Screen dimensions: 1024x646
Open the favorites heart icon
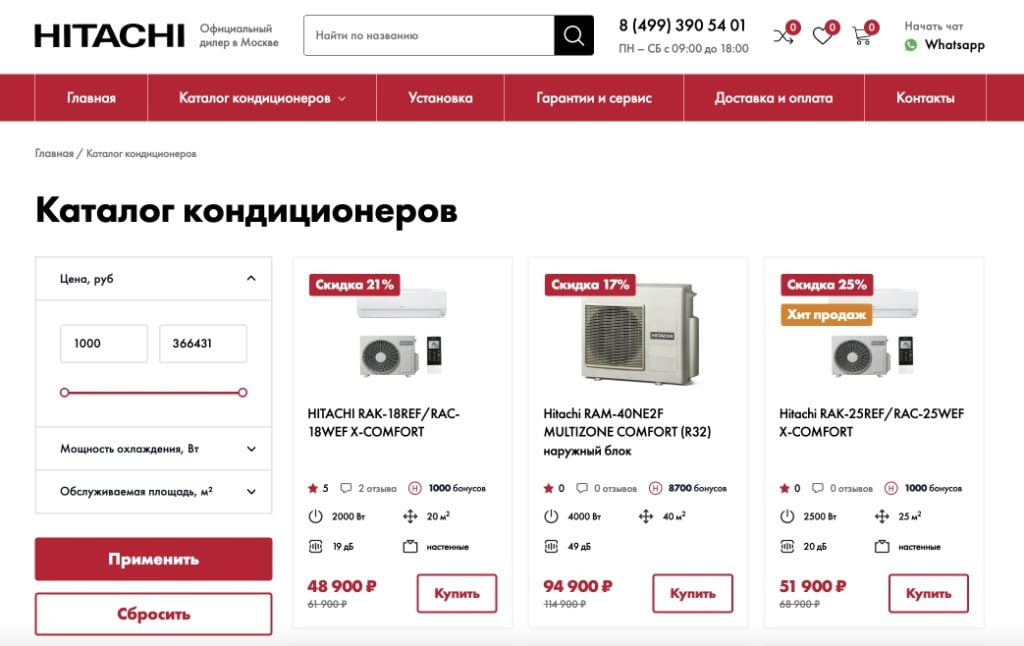pyautogui.click(x=822, y=35)
